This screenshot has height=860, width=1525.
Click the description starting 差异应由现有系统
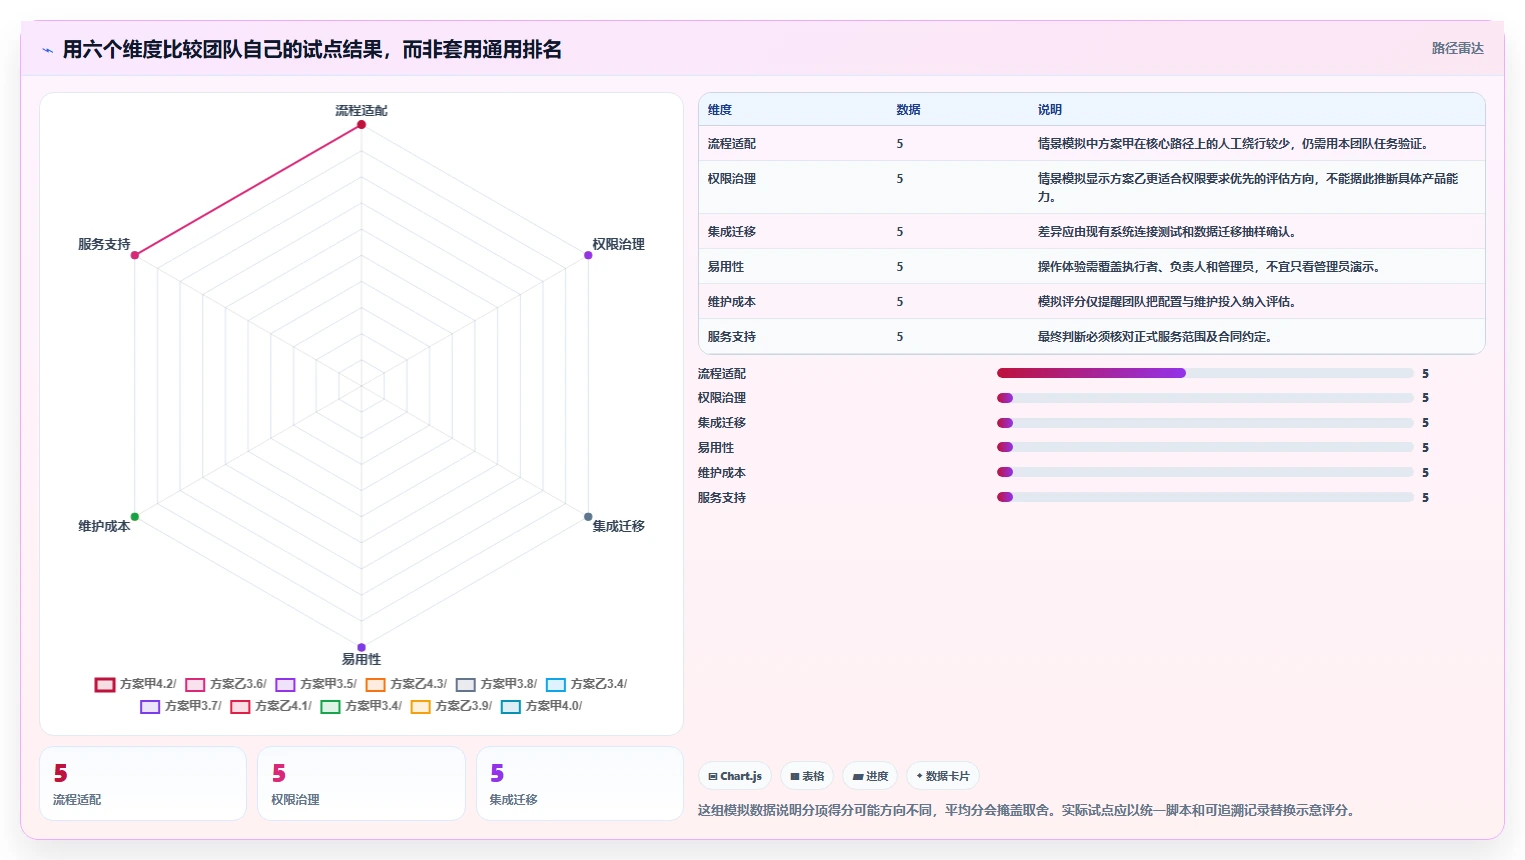pyautogui.click(x=1168, y=232)
